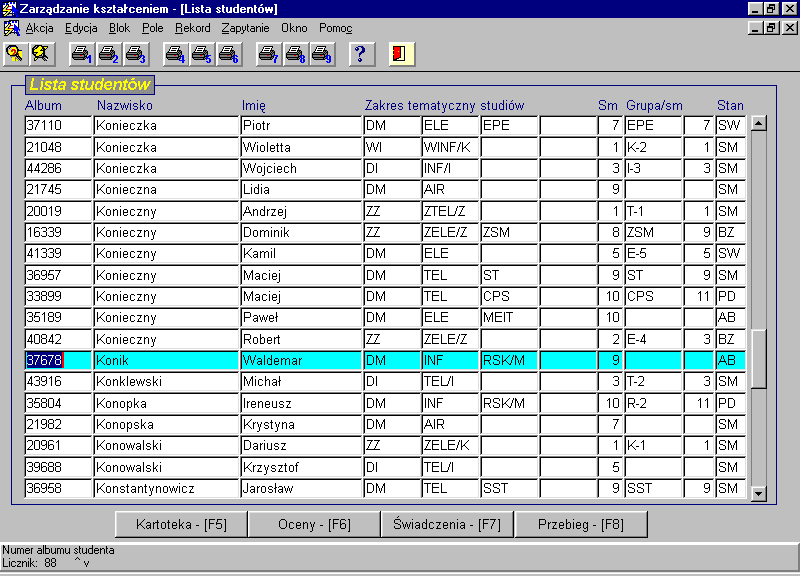Select album number 20961
Screen dimensions: 800x576
click(58, 445)
